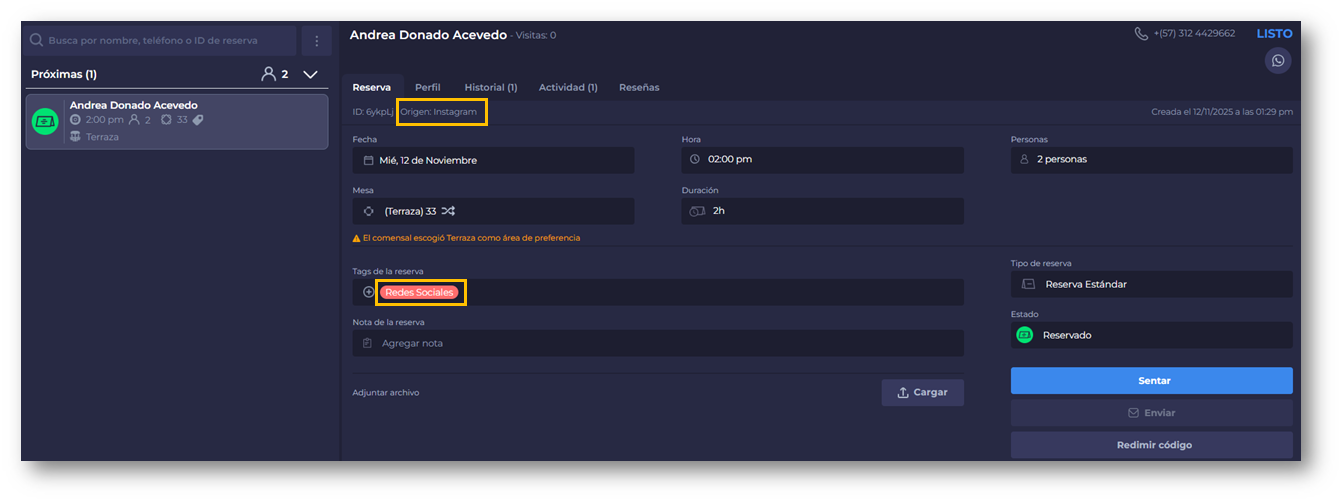The image size is (1343, 503).
Task: Click the Creada el 12/11/2025 text
Action: tap(1222, 112)
